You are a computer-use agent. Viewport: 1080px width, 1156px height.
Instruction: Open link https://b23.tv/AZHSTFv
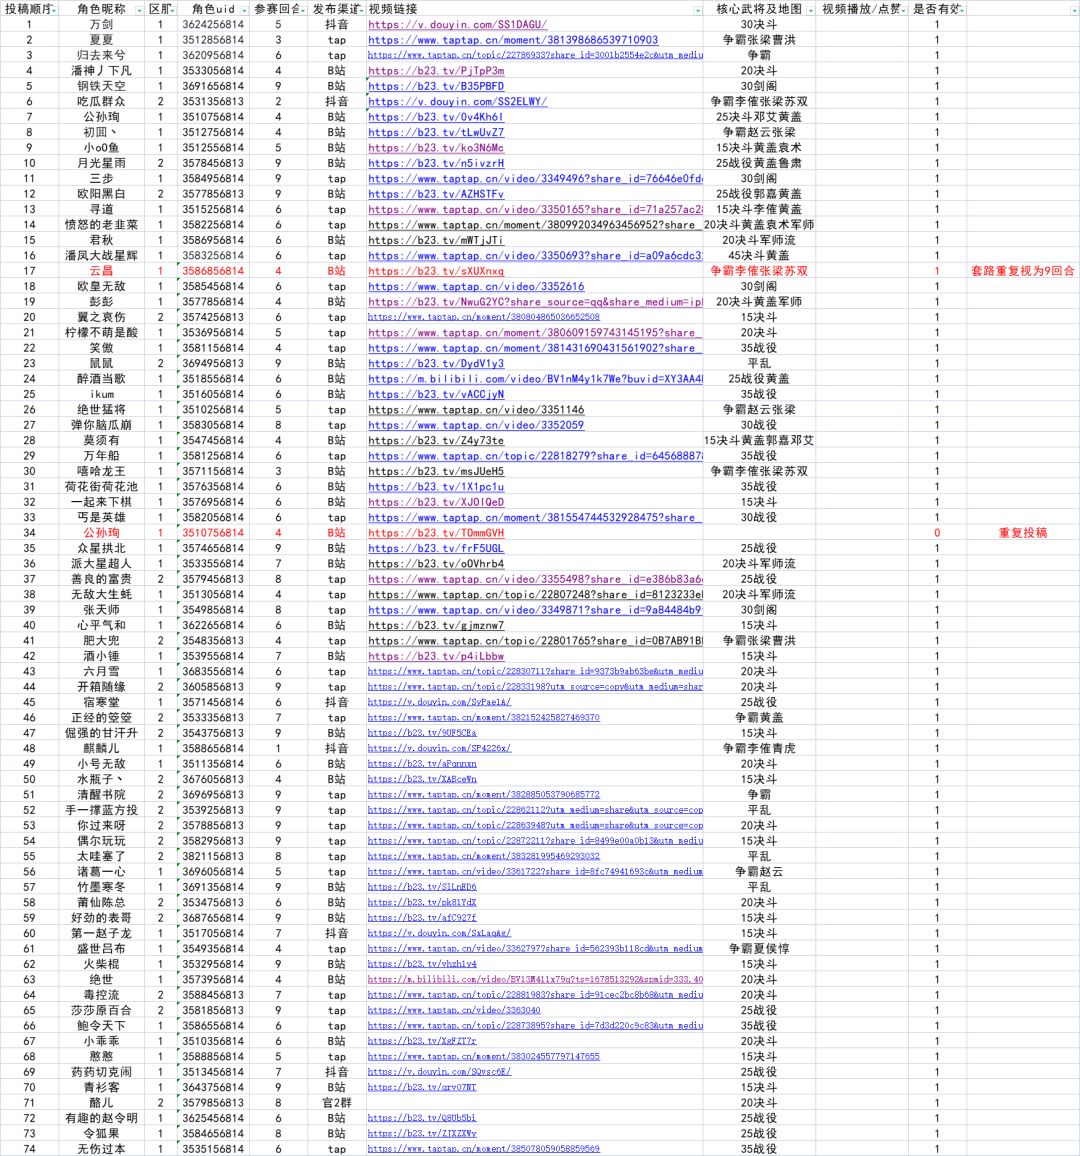tap(436, 194)
